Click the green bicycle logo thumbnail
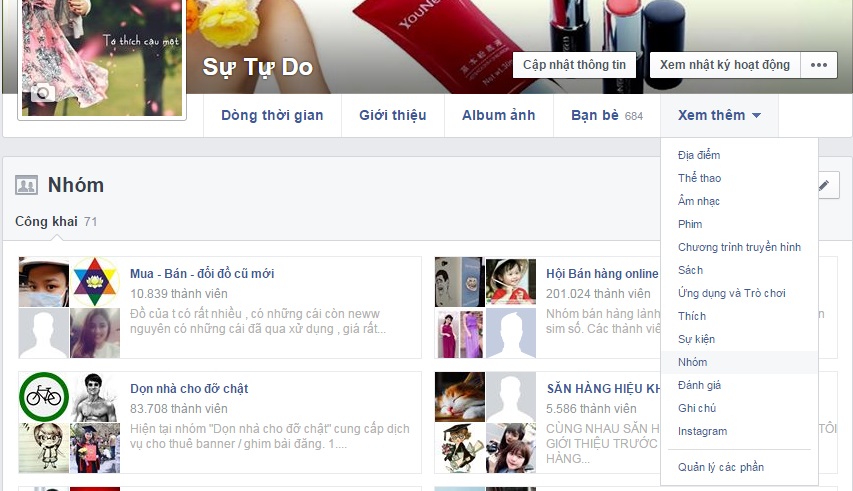 (44, 397)
